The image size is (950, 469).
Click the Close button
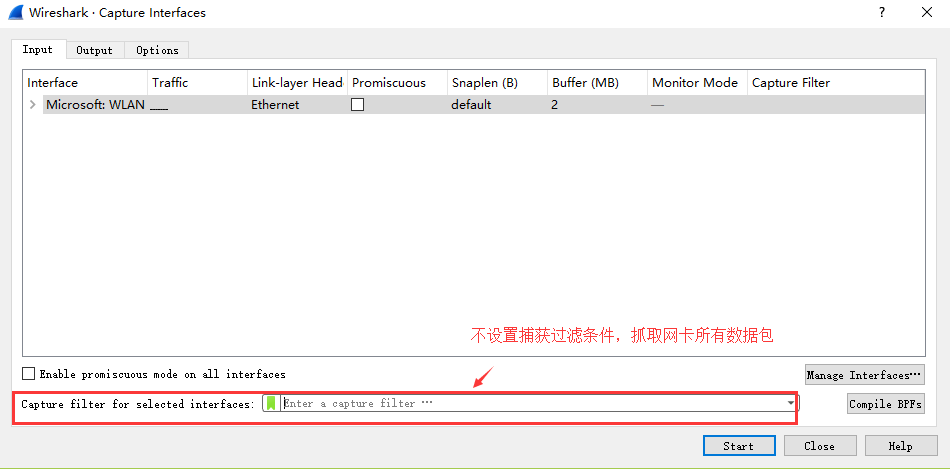pyautogui.click(x=820, y=446)
